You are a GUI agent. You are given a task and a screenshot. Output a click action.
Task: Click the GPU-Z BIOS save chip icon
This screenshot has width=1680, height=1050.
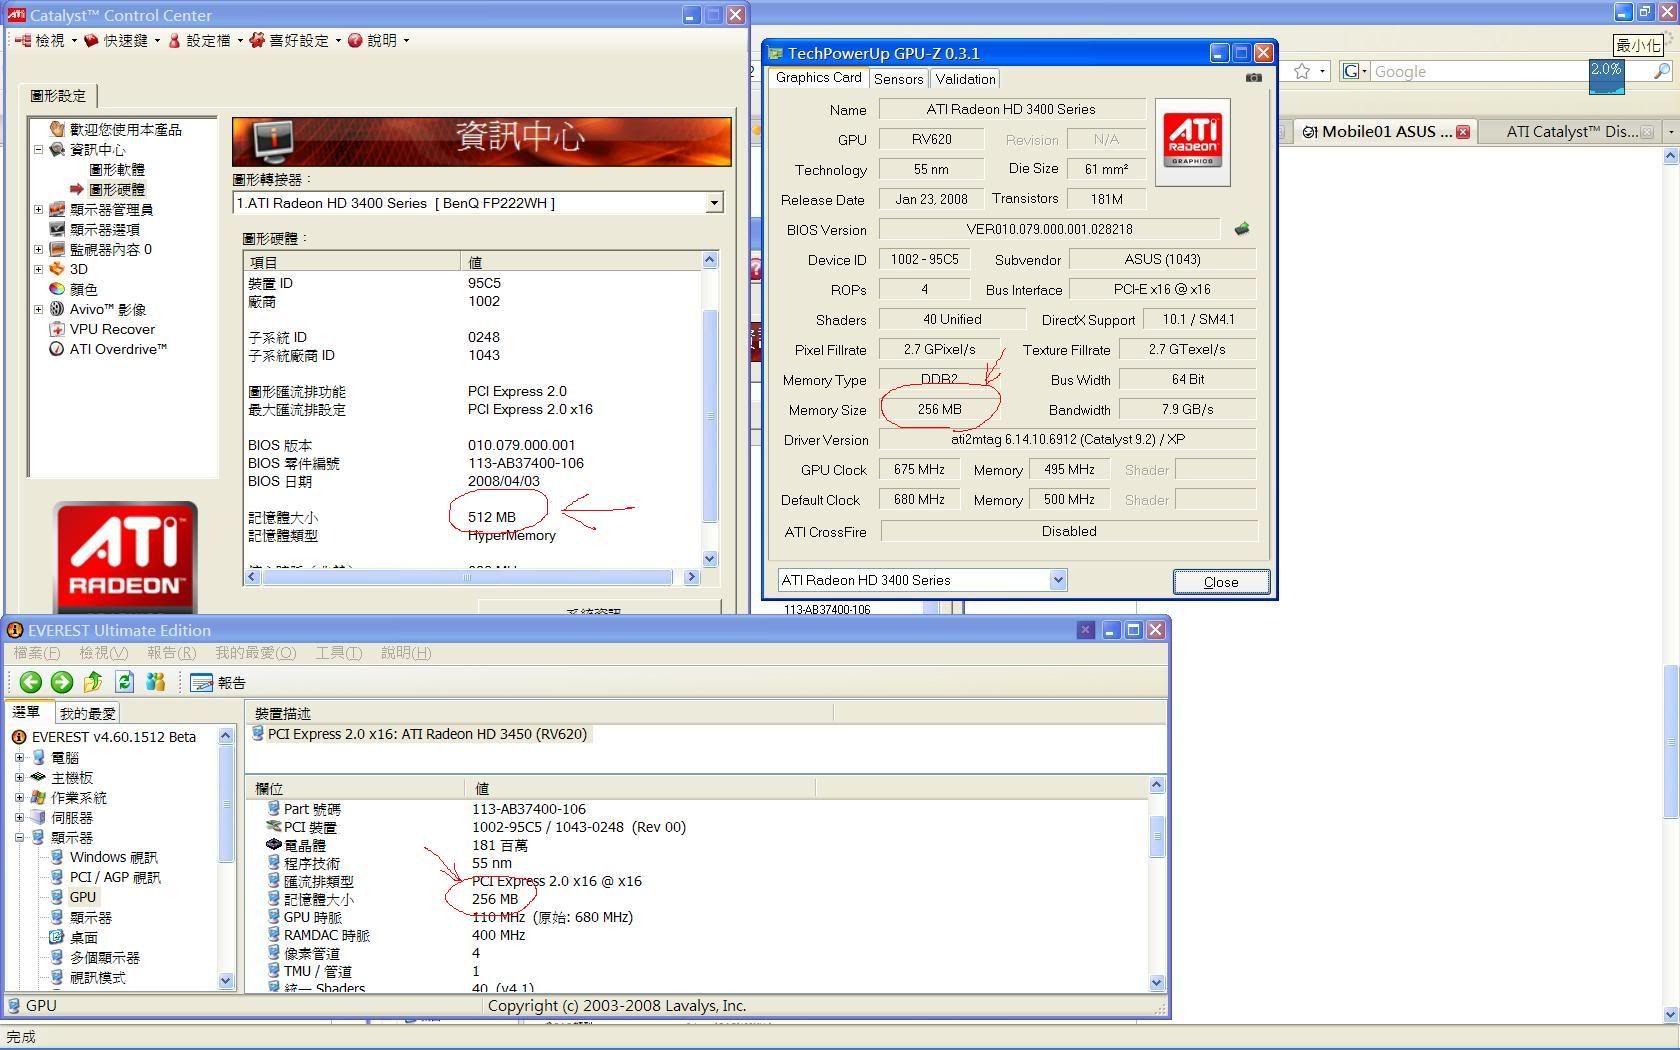[1241, 229]
